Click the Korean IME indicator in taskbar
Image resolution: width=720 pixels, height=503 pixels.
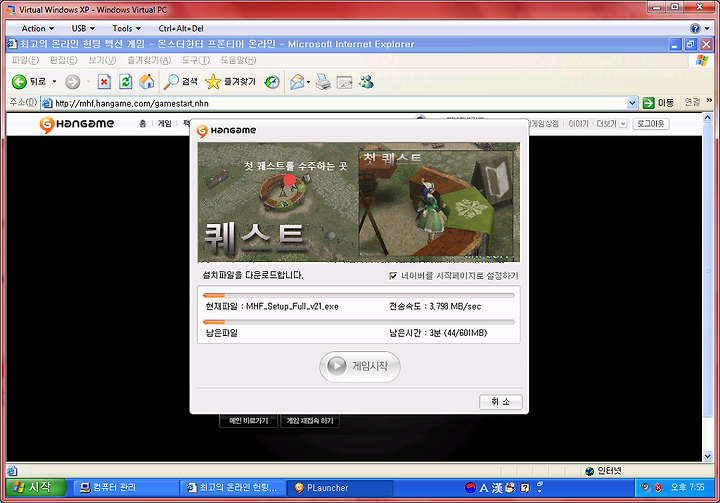click(470, 487)
